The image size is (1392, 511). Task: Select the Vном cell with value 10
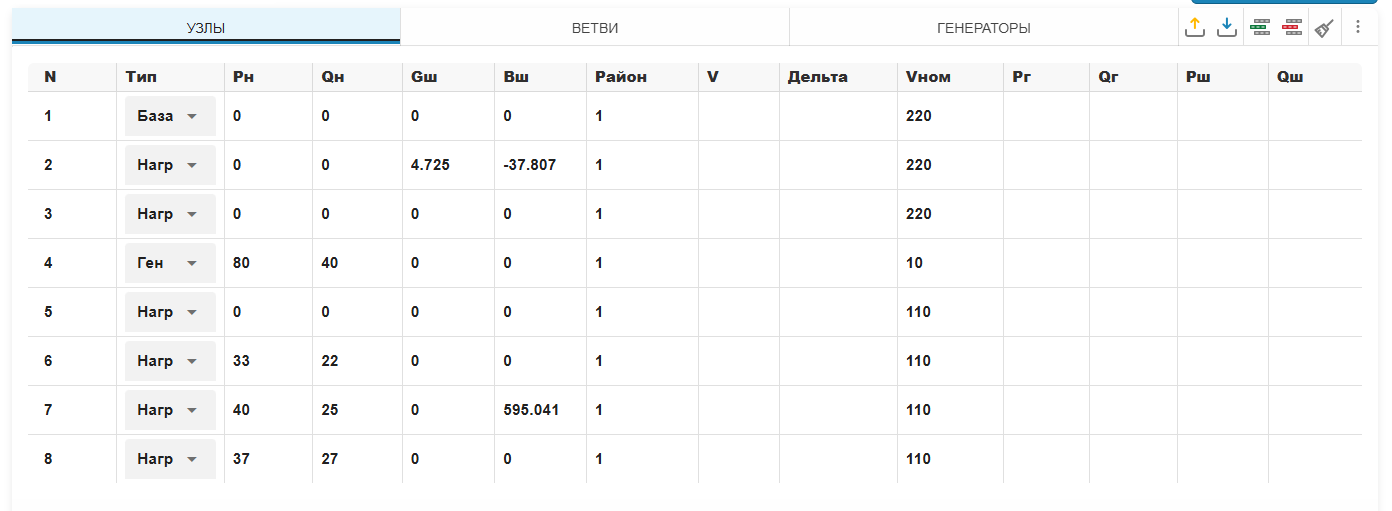pos(914,263)
